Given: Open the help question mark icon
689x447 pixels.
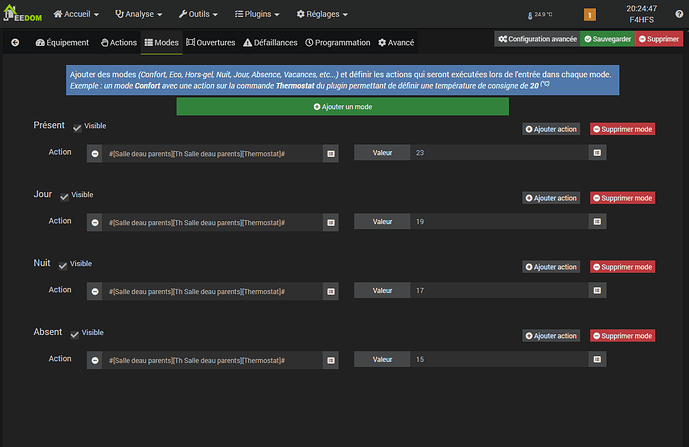Looking at the screenshot, I should [679, 14].
